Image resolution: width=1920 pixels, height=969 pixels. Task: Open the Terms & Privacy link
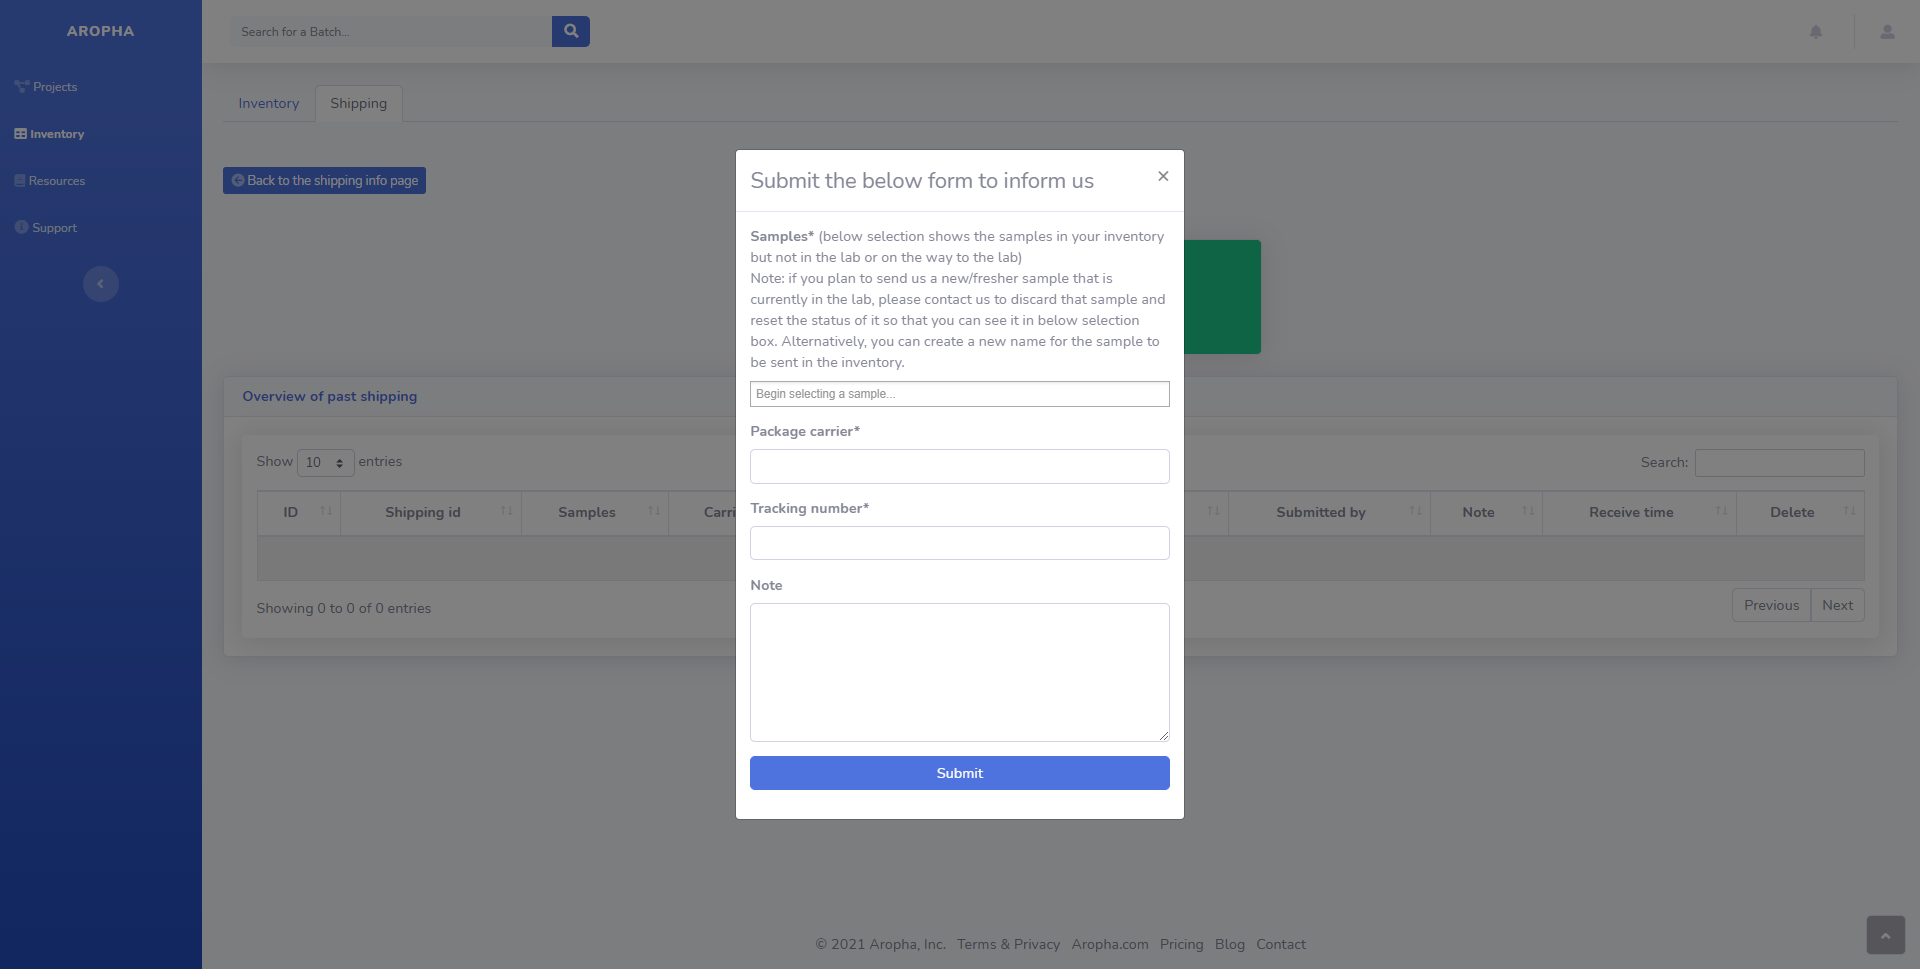(1008, 944)
